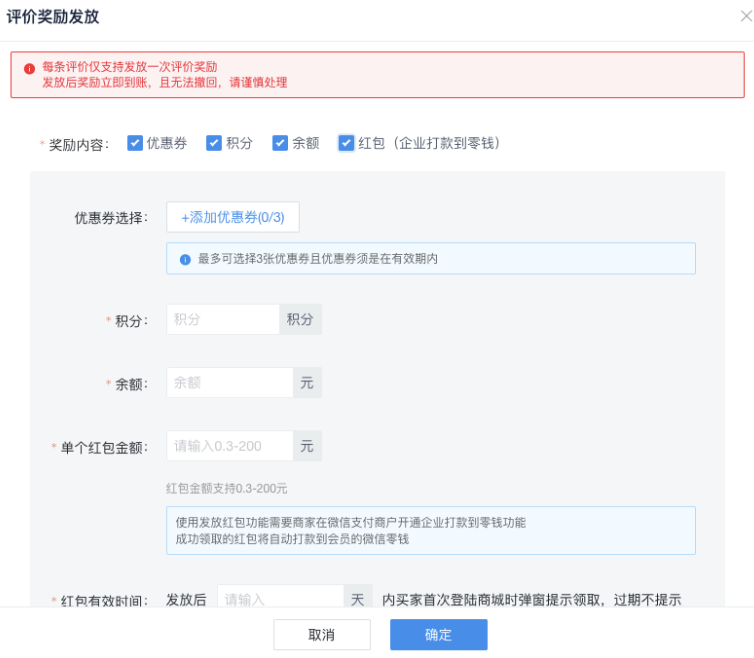Image resolution: width=754 pixels, height=658 pixels.
Task: Click the blue info icon in the coupon tip
Action: [185, 259]
